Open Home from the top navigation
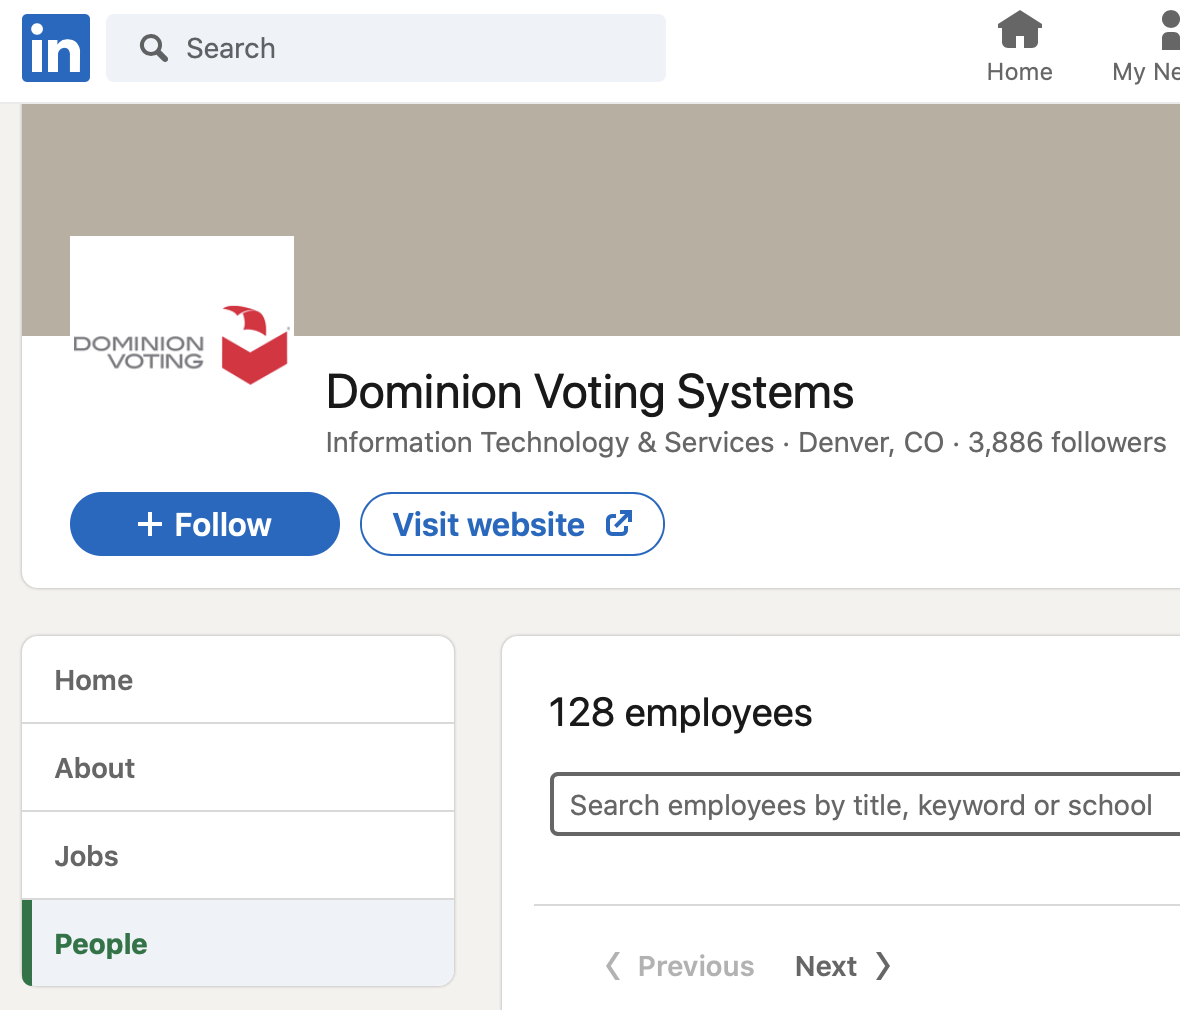The image size is (1180, 1010). (1019, 47)
